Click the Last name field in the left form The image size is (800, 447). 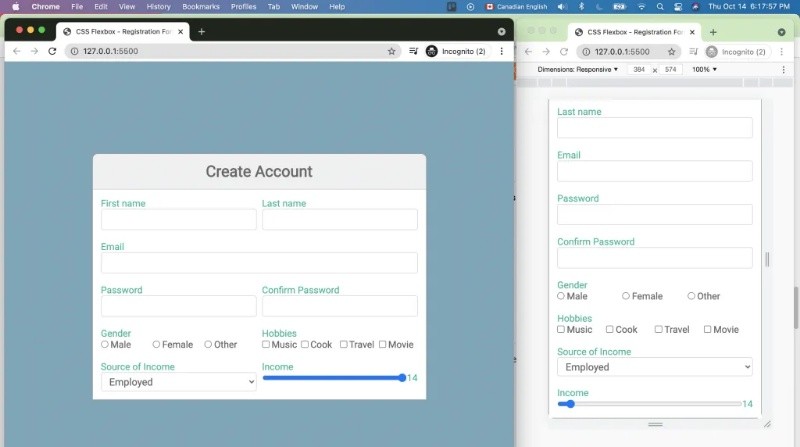[340, 219]
